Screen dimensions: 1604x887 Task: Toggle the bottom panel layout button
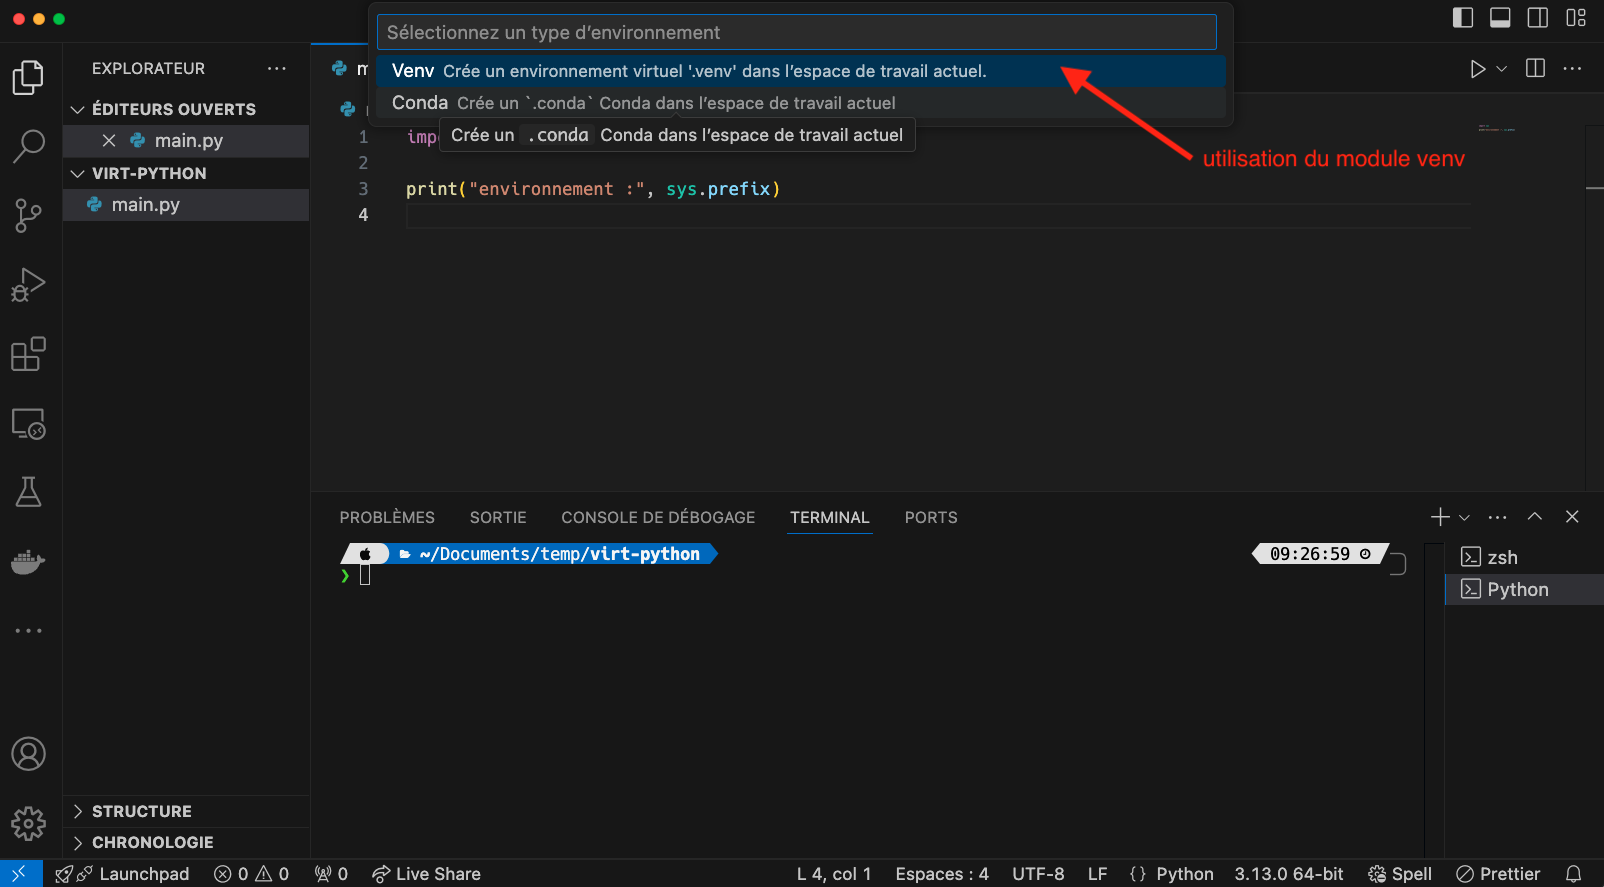pyautogui.click(x=1500, y=18)
